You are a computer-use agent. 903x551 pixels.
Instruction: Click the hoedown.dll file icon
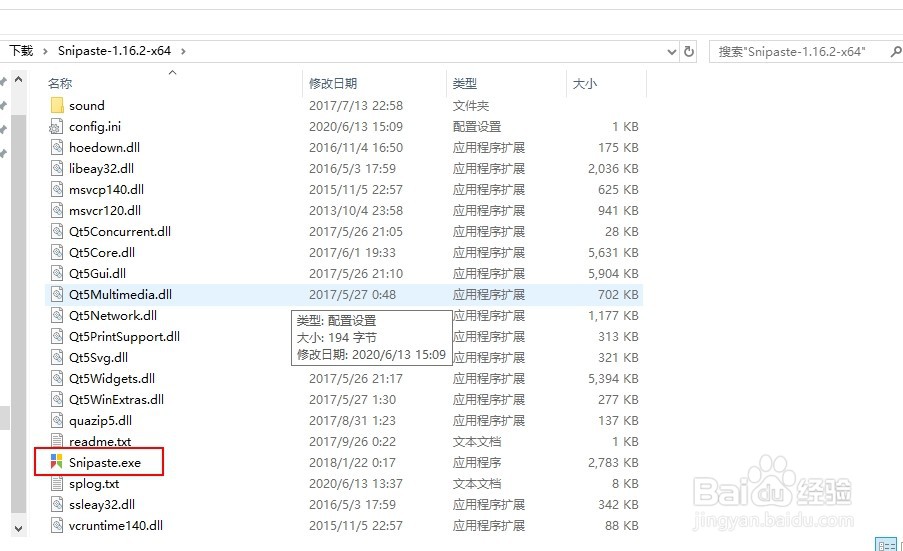[x=56, y=147]
